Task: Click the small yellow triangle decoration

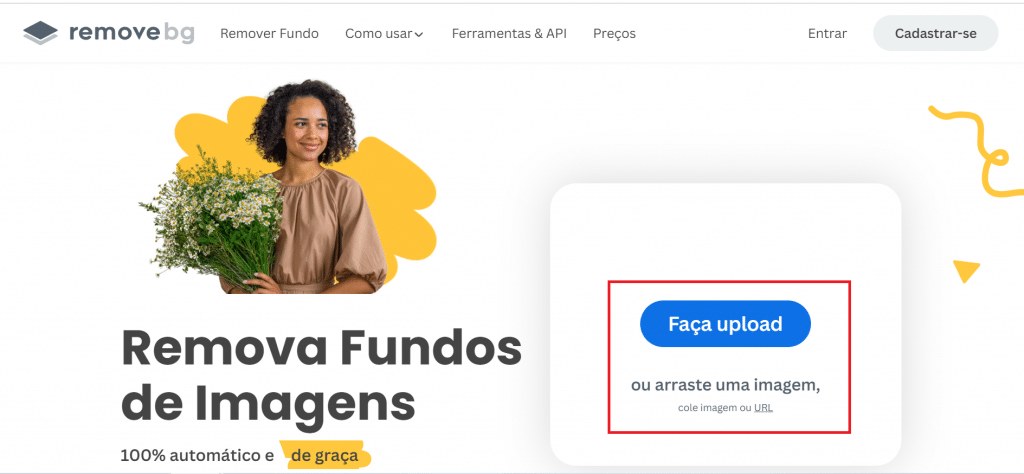Action: (x=966, y=270)
